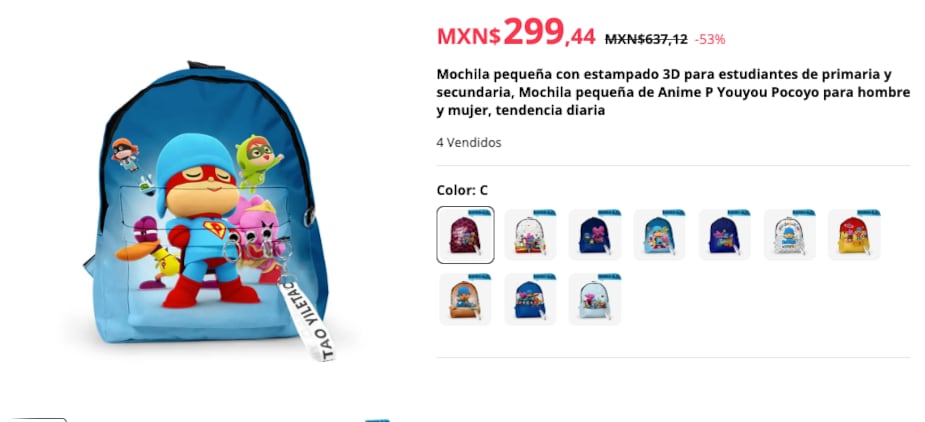Click the crossed-out MXN$637,12 original price
Viewport: 925px width, 422px height.
point(646,40)
